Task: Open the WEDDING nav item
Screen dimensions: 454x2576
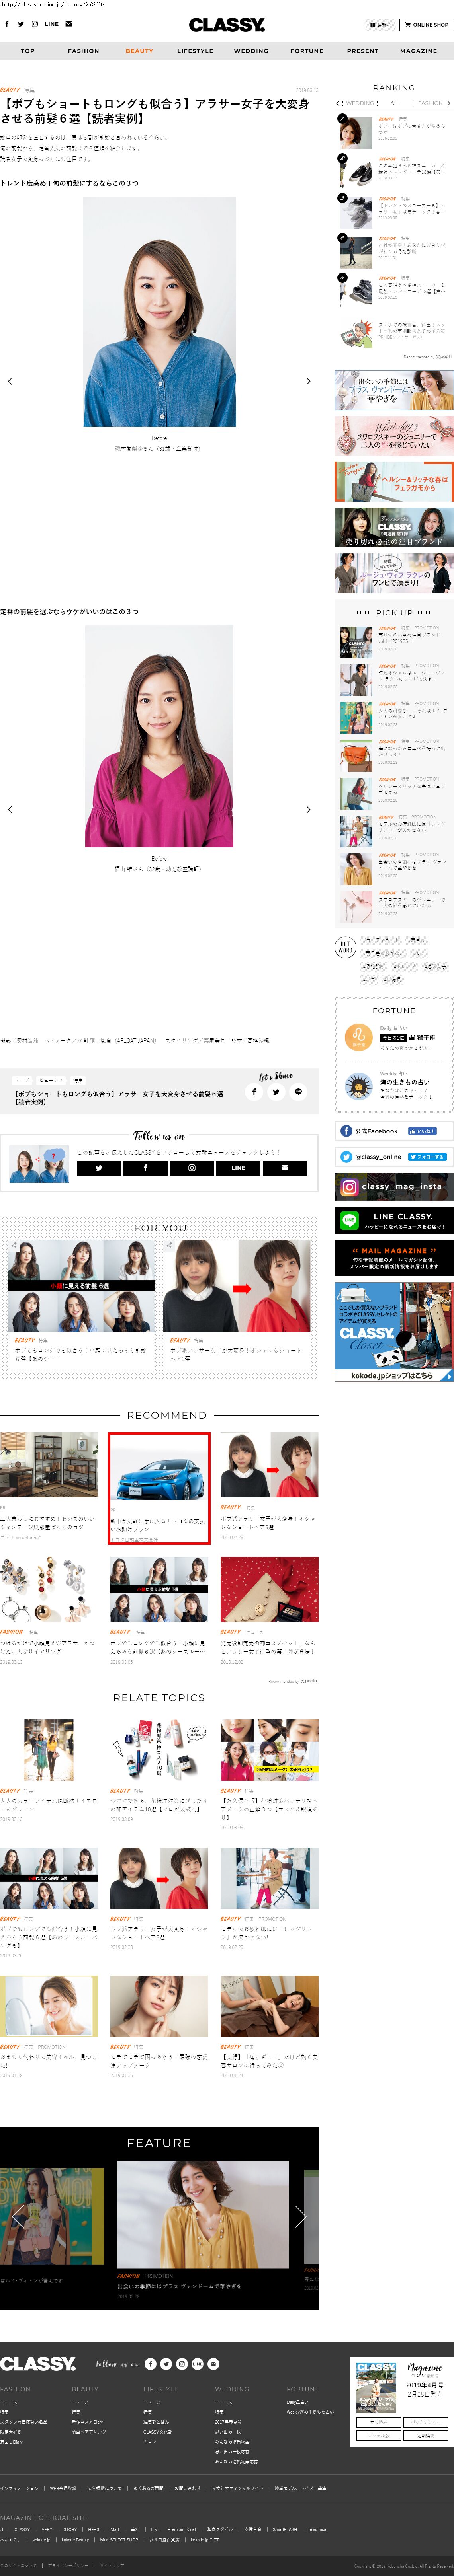Action: (x=251, y=50)
